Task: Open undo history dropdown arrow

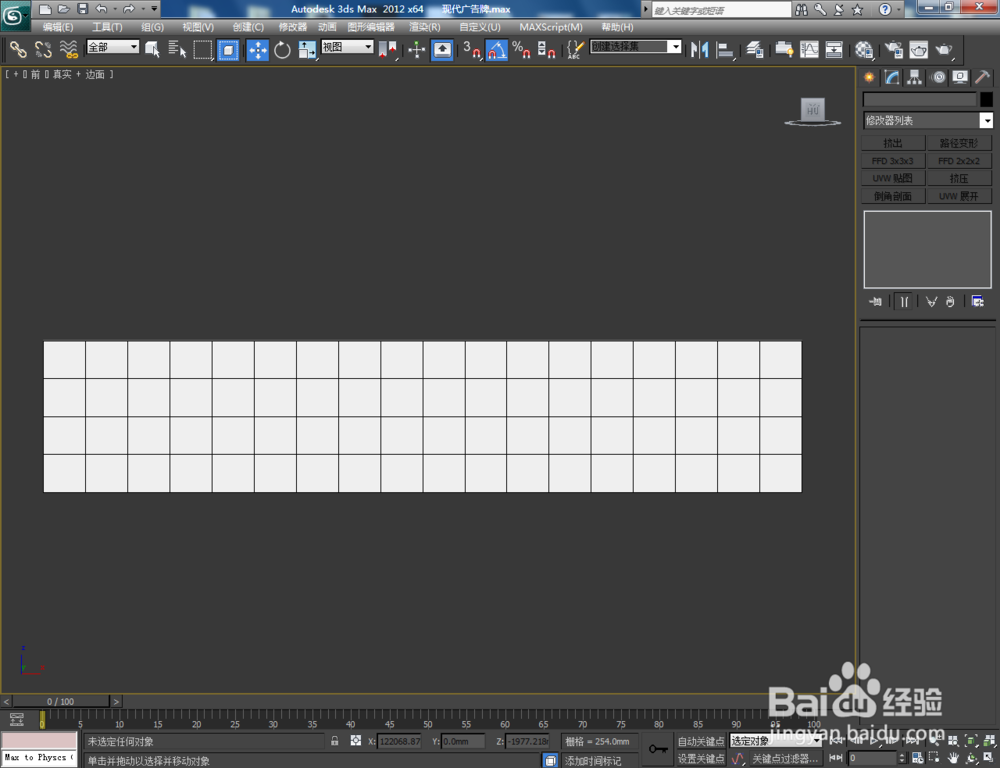Action: (115, 9)
